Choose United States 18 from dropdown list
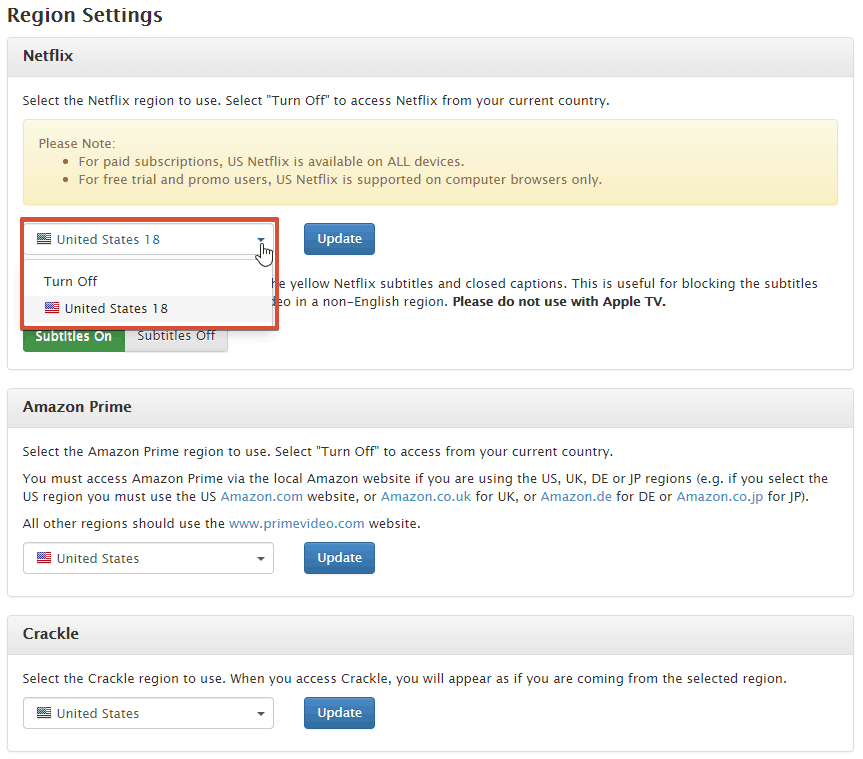The width and height of the screenshot is (863, 759). point(148,308)
